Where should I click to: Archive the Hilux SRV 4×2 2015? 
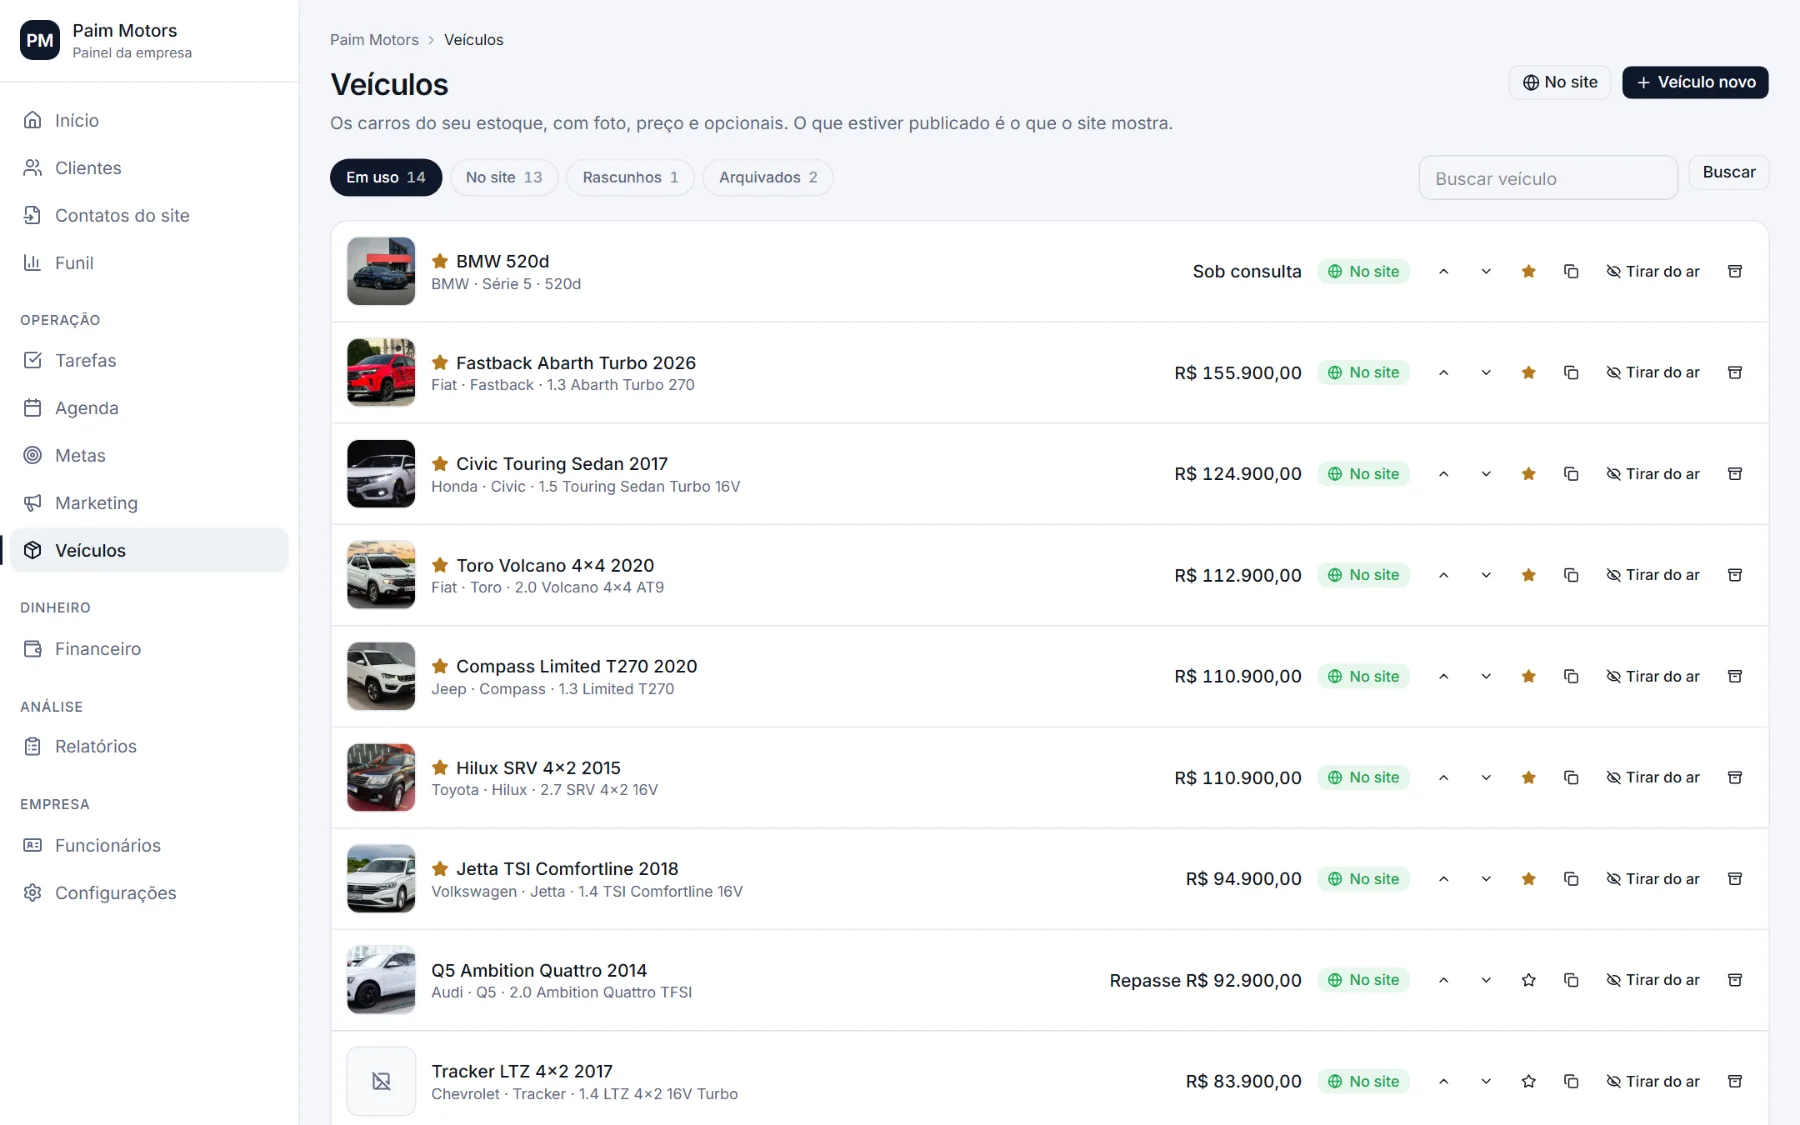pyautogui.click(x=1735, y=778)
